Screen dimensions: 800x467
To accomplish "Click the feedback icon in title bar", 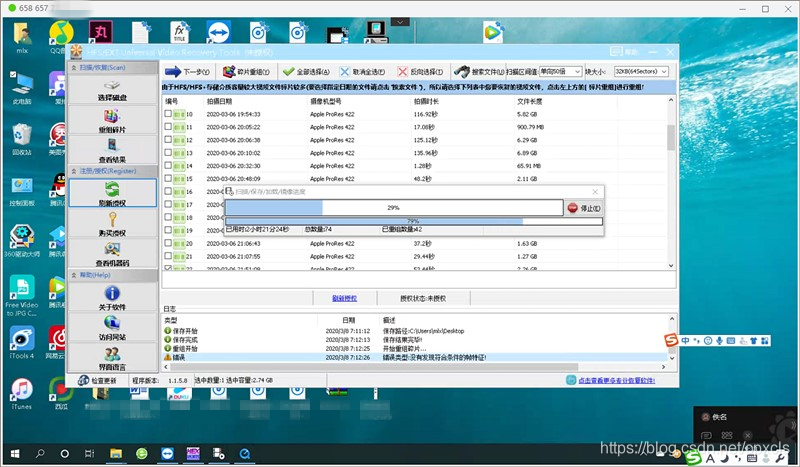I will point(616,52).
